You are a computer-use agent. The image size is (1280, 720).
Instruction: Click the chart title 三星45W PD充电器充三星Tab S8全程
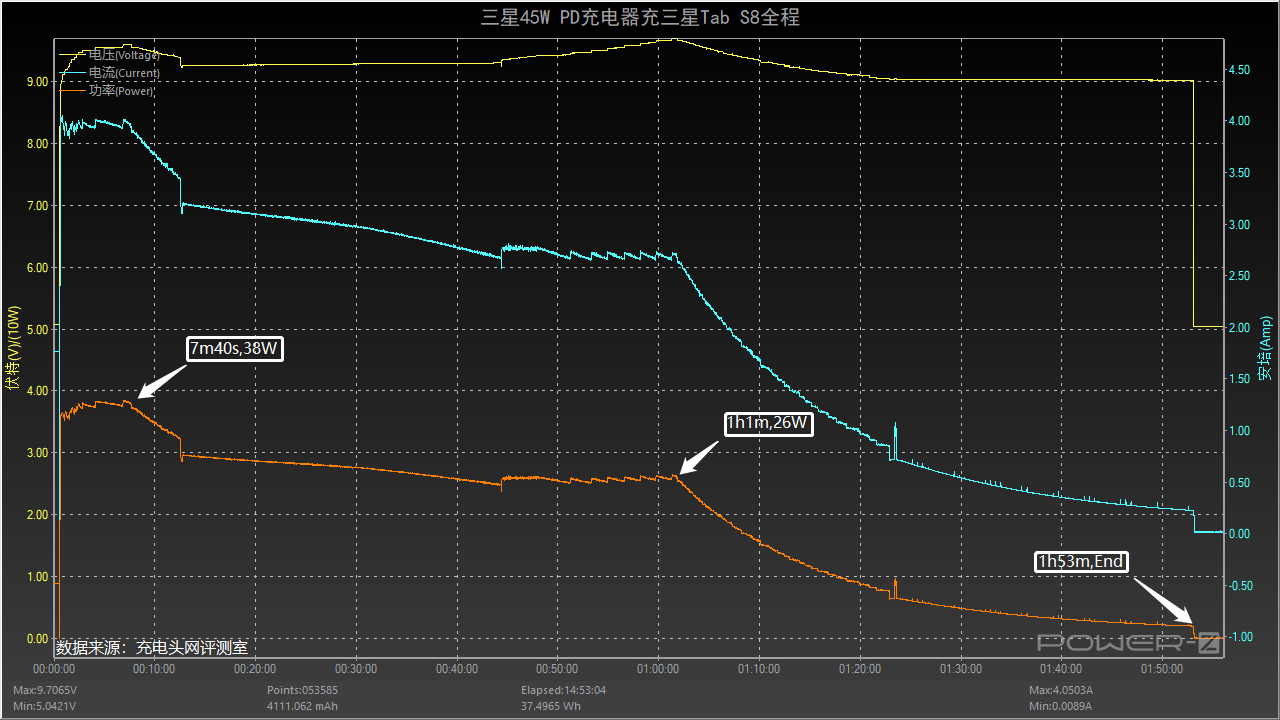640,18
